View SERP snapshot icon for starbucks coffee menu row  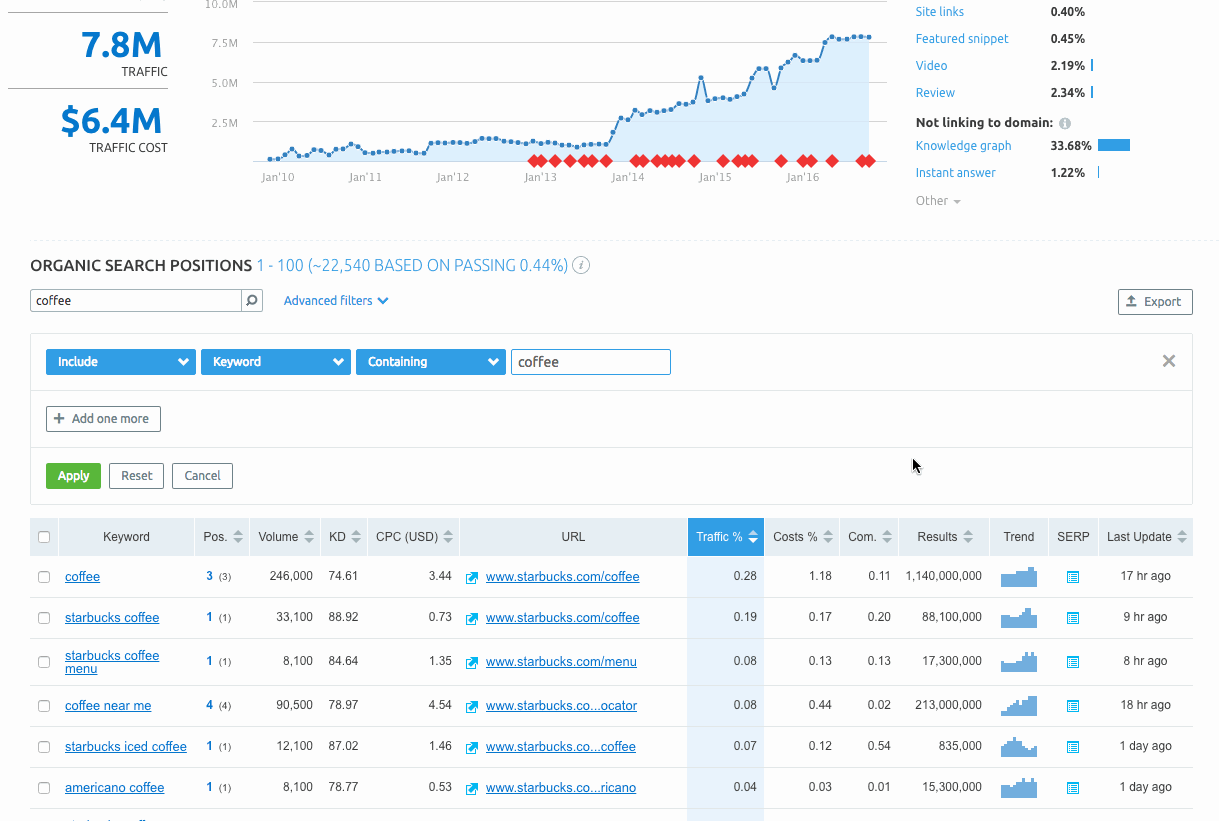click(1073, 662)
